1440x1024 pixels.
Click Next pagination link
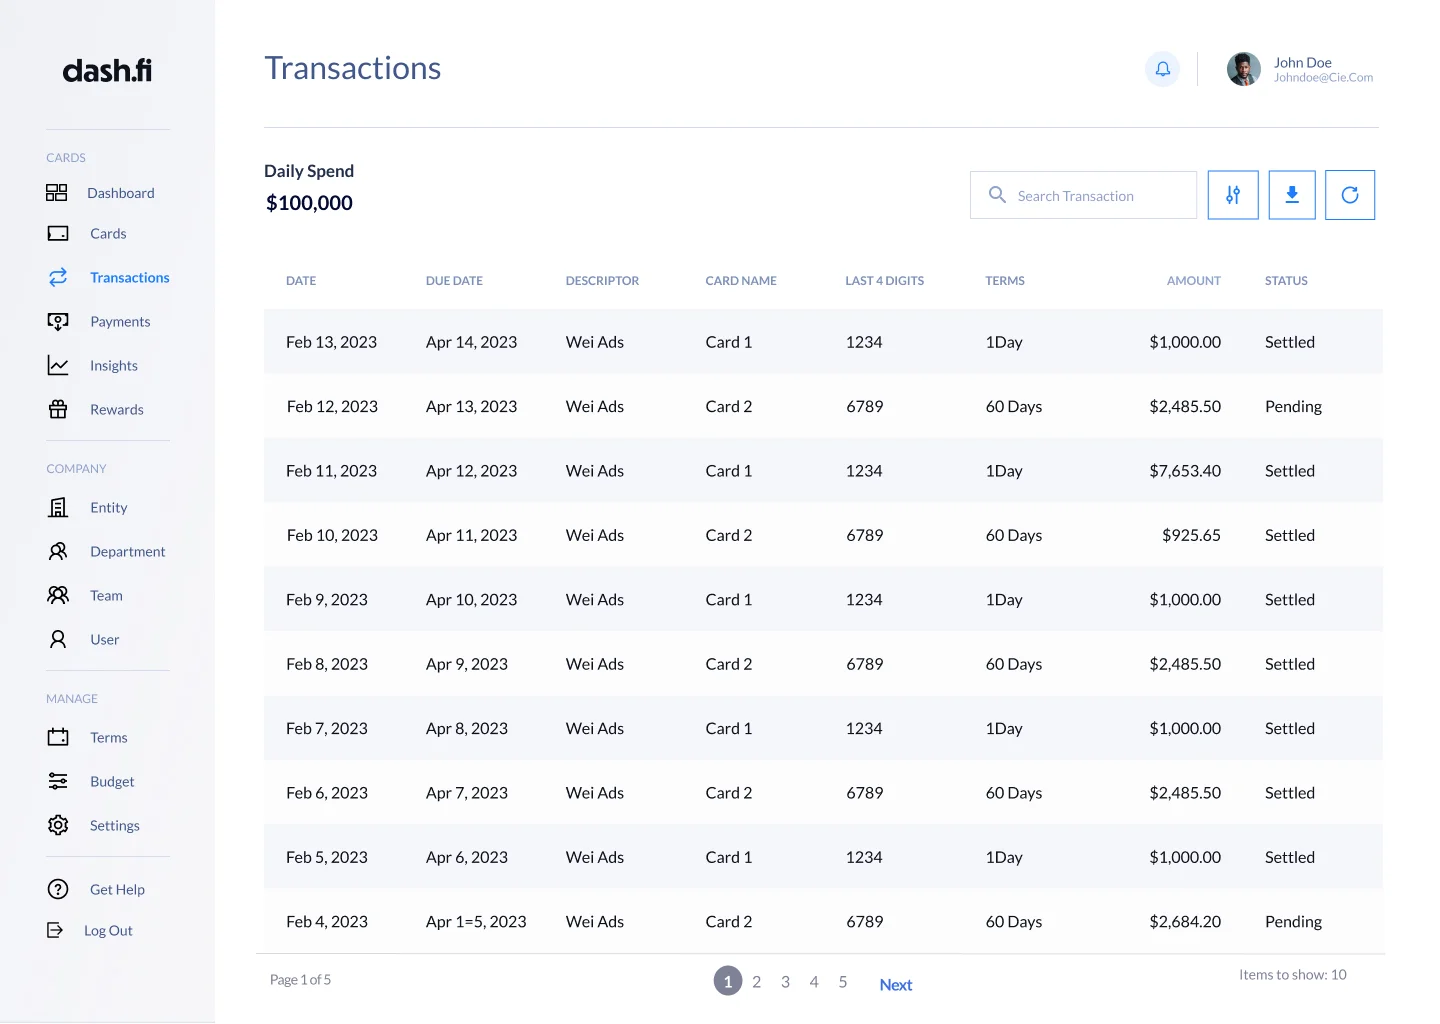[895, 985]
